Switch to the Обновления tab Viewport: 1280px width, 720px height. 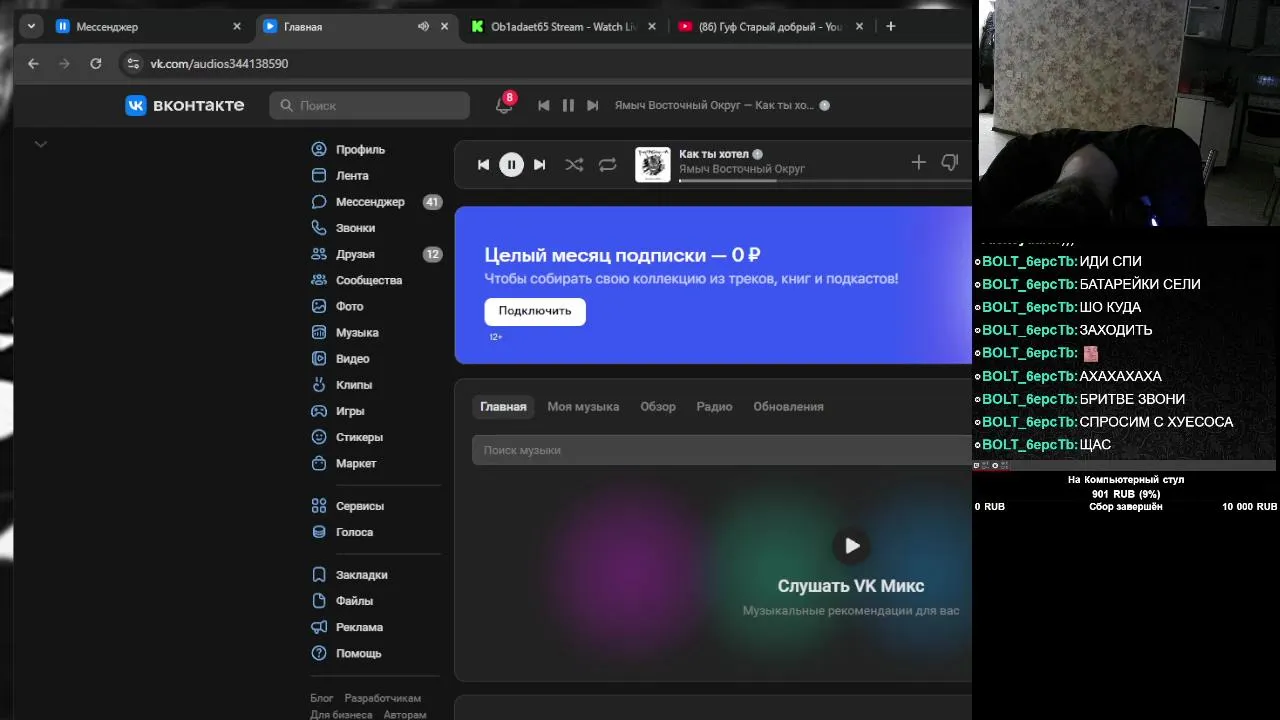[788, 407]
